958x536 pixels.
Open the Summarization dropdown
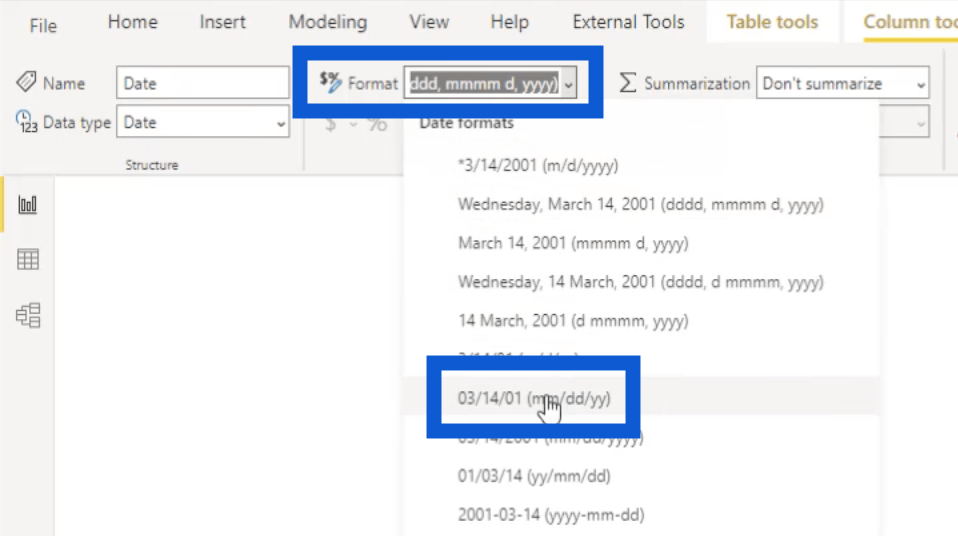(843, 83)
